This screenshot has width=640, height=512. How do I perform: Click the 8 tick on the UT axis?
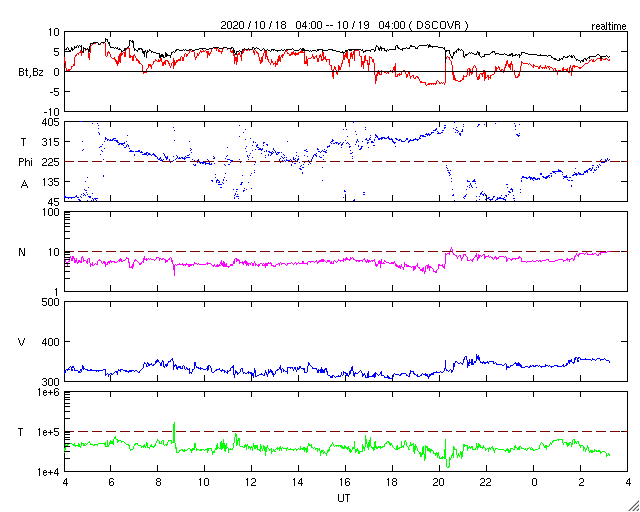pos(158,482)
